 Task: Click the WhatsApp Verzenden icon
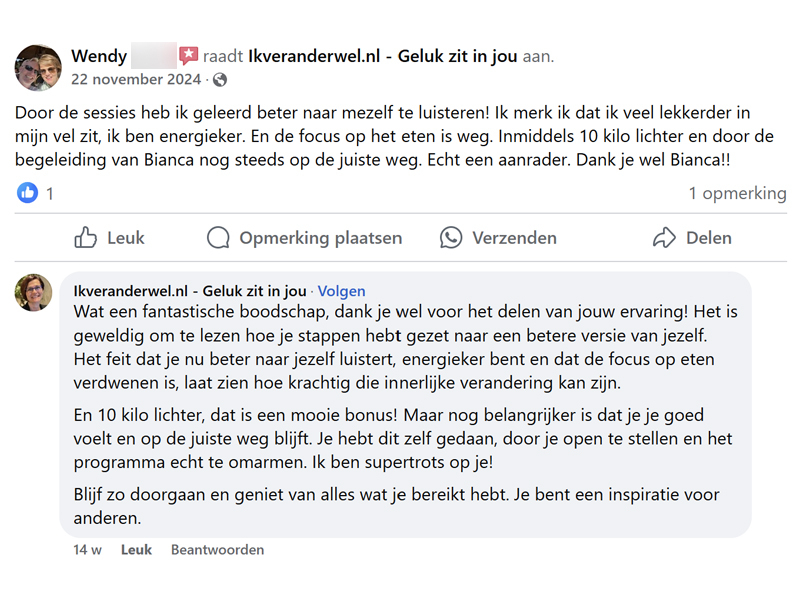tap(451, 238)
